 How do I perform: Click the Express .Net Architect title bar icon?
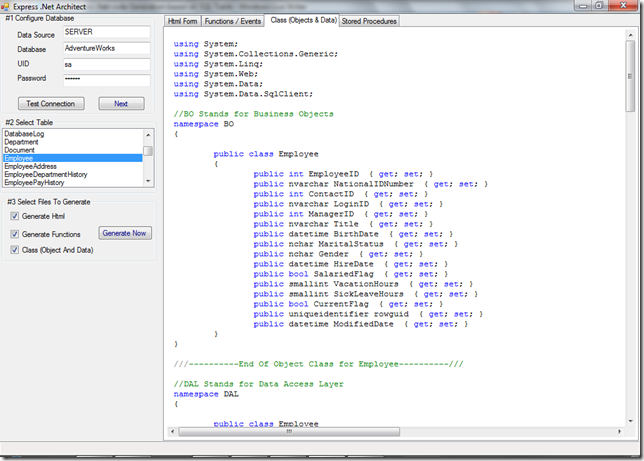pyautogui.click(x=7, y=5)
